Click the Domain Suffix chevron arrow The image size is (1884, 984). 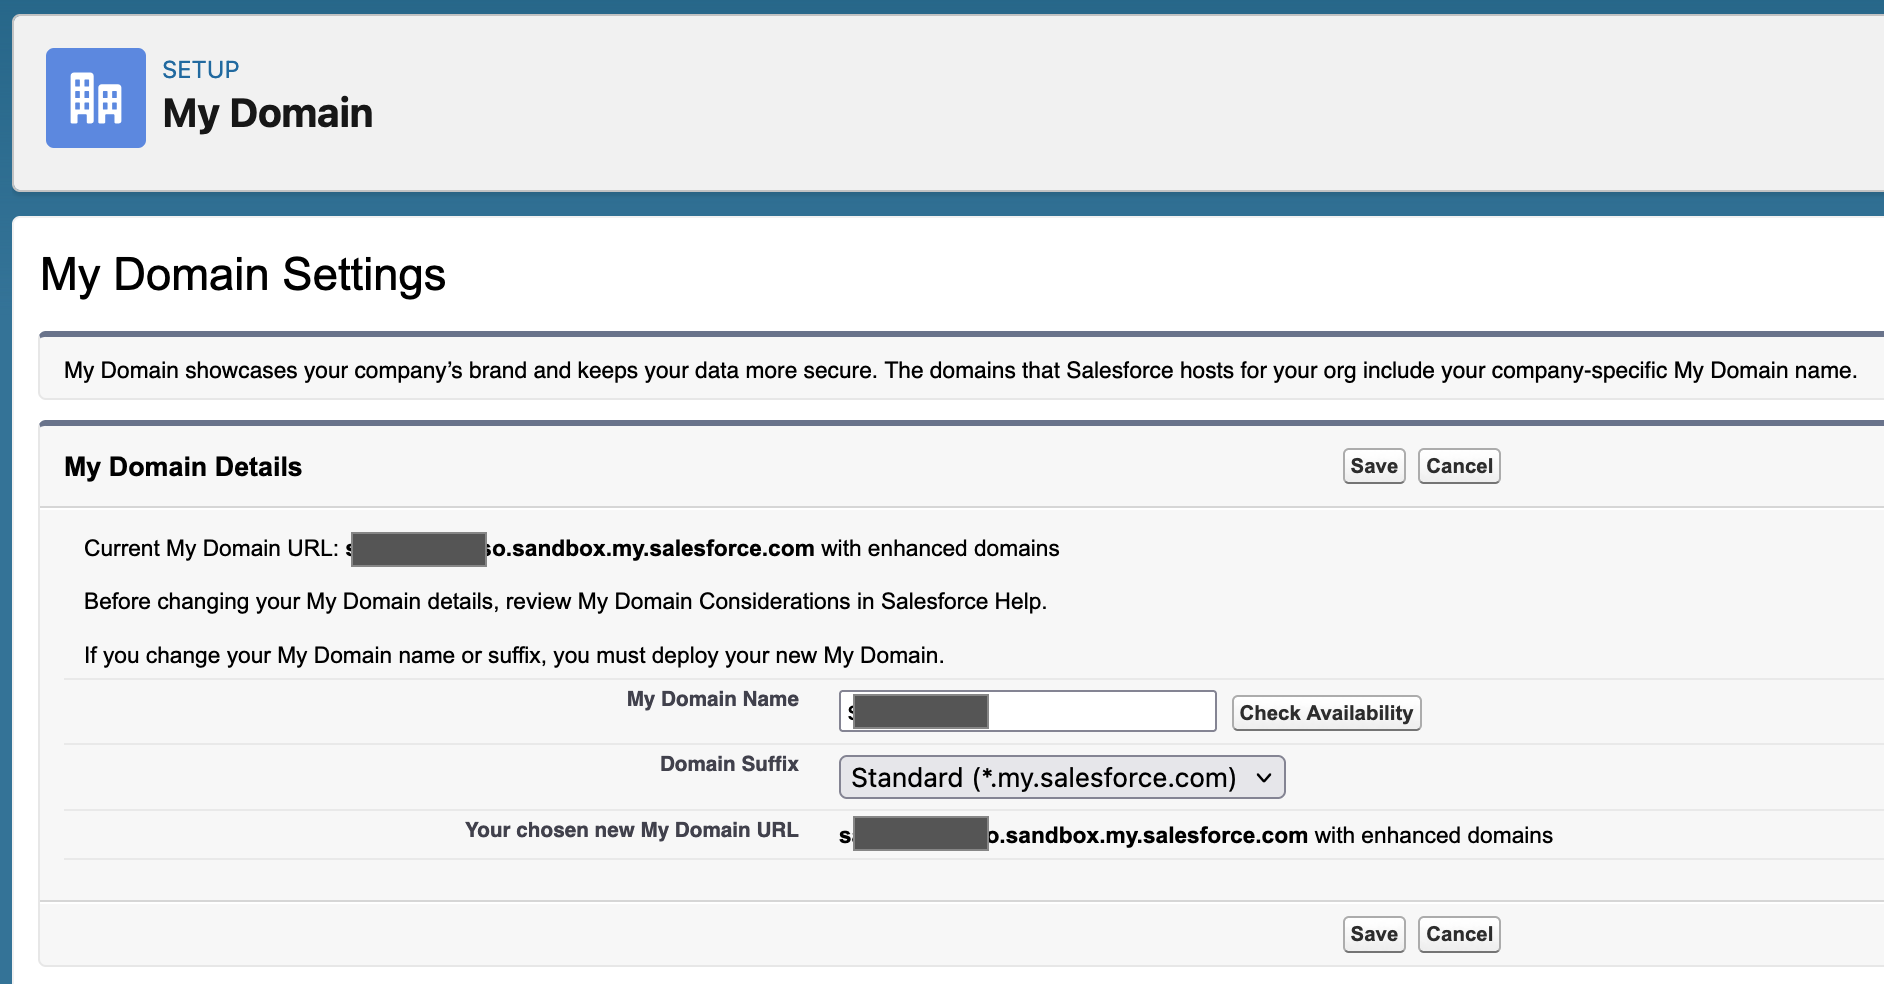(1264, 777)
